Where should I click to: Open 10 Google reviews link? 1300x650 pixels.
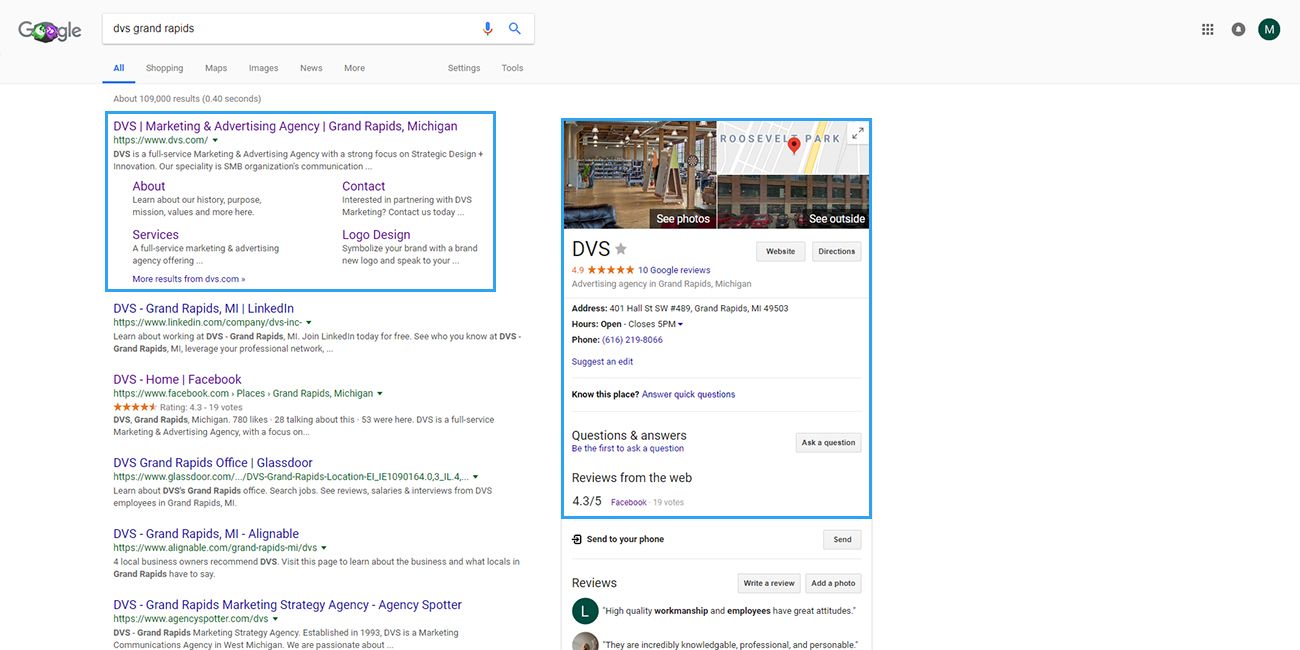coord(674,270)
